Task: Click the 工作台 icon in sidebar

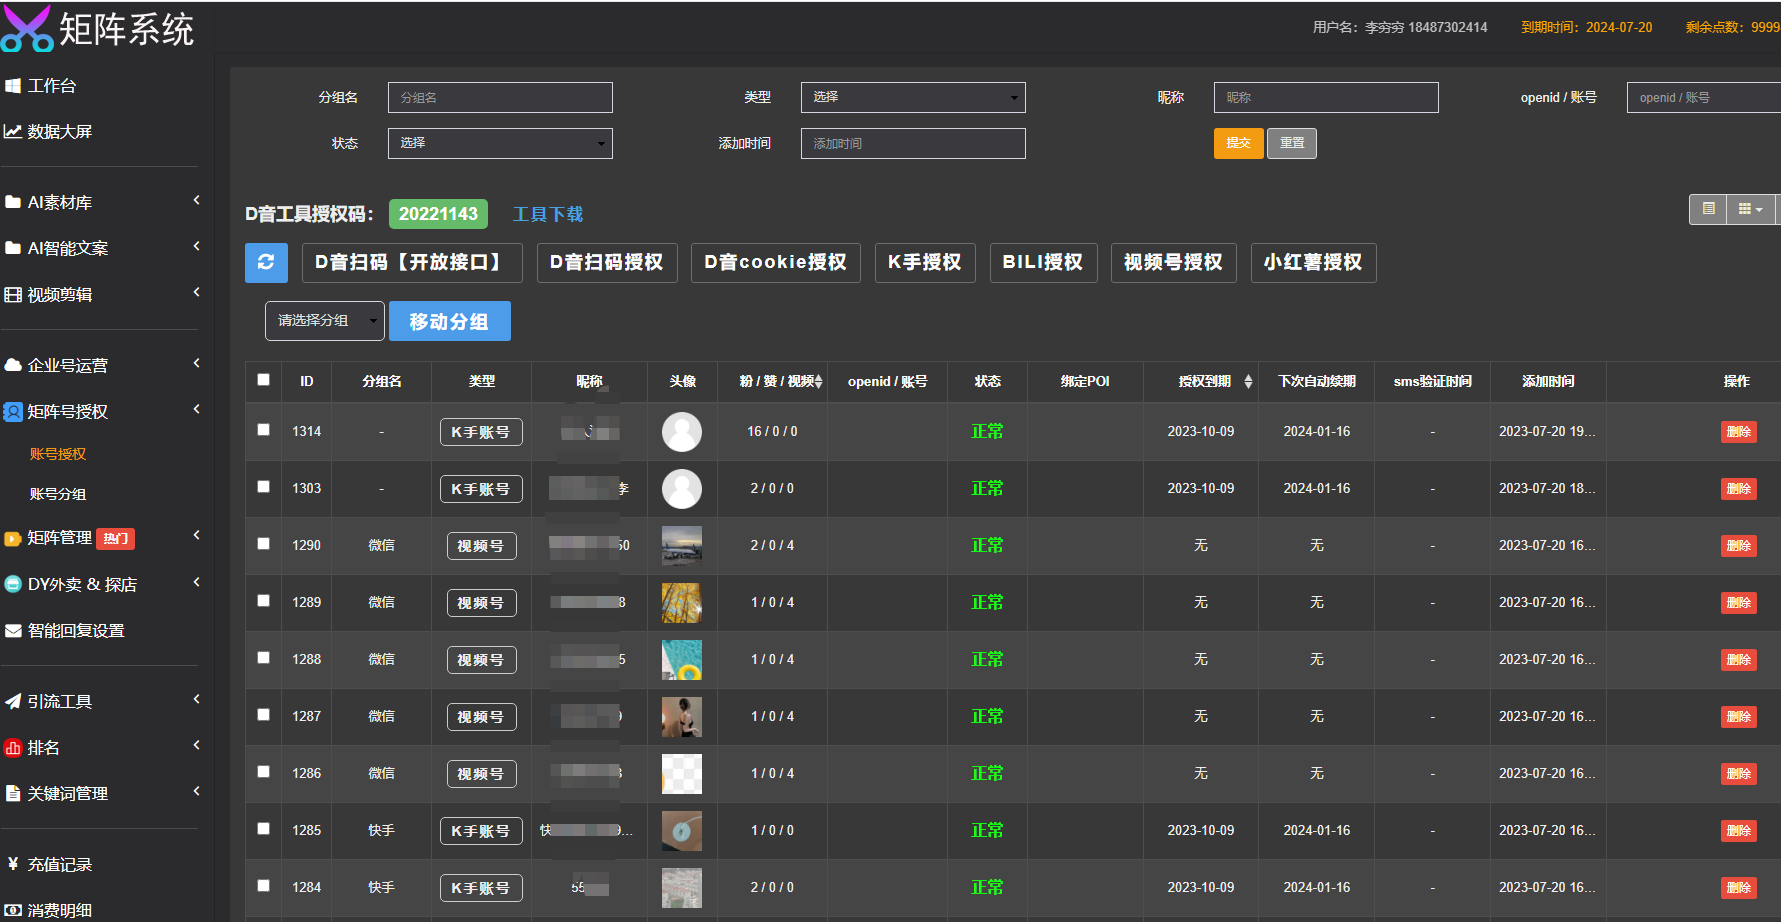Action: (13, 86)
